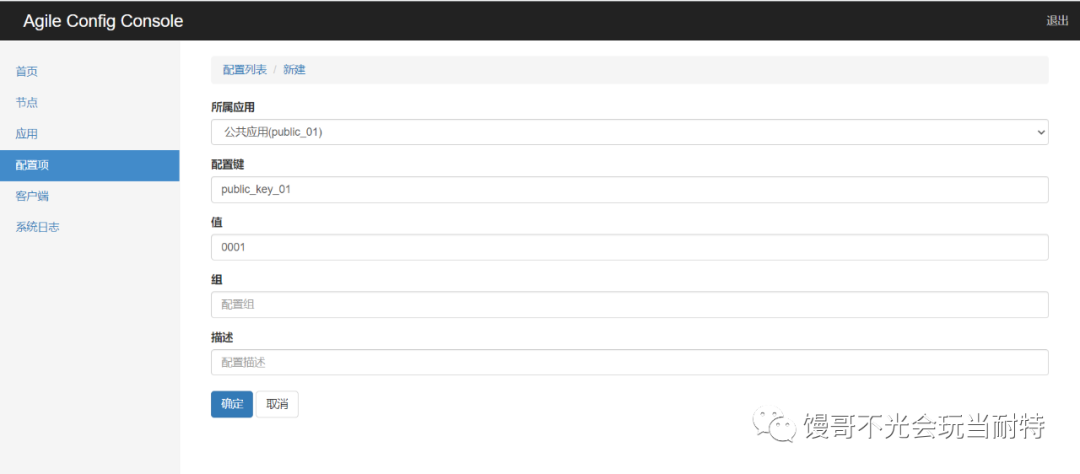Click the Agile Config Console title
Image resolution: width=1080 pixels, height=474 pixels.
103,21
